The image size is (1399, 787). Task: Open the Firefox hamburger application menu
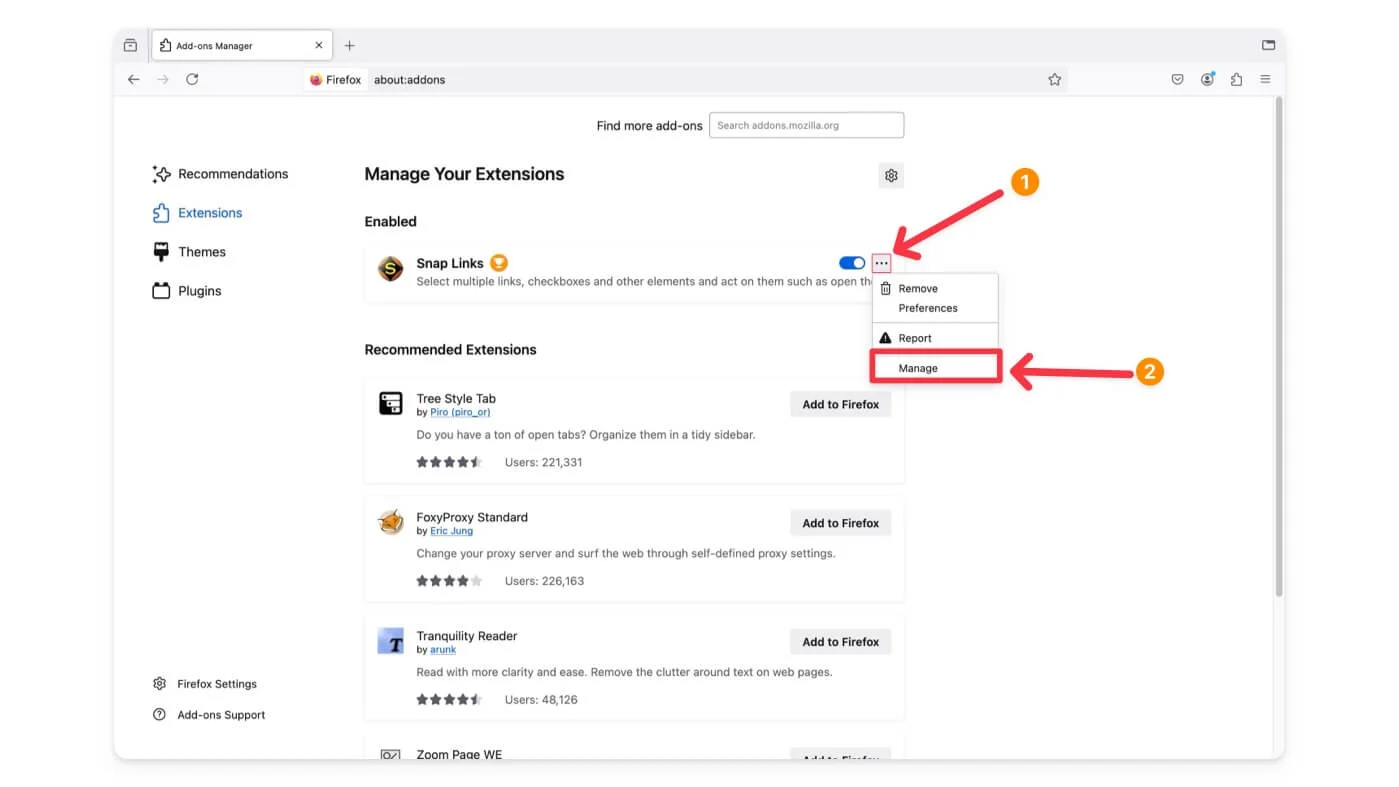pos(1265,80)
